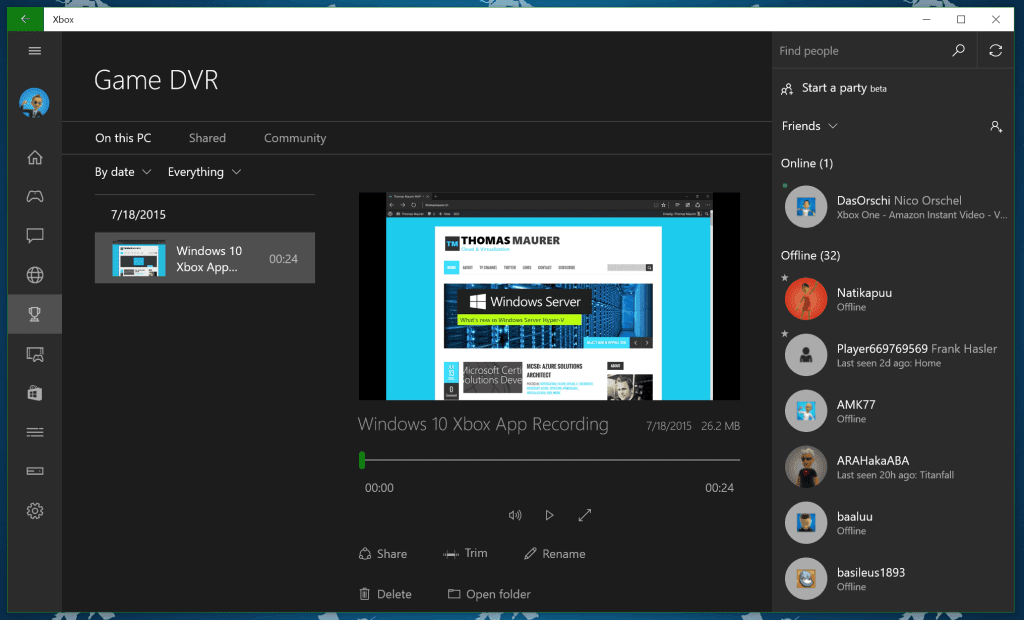
Task: Mute the recording volume
Action: click(x=515, y=515)
